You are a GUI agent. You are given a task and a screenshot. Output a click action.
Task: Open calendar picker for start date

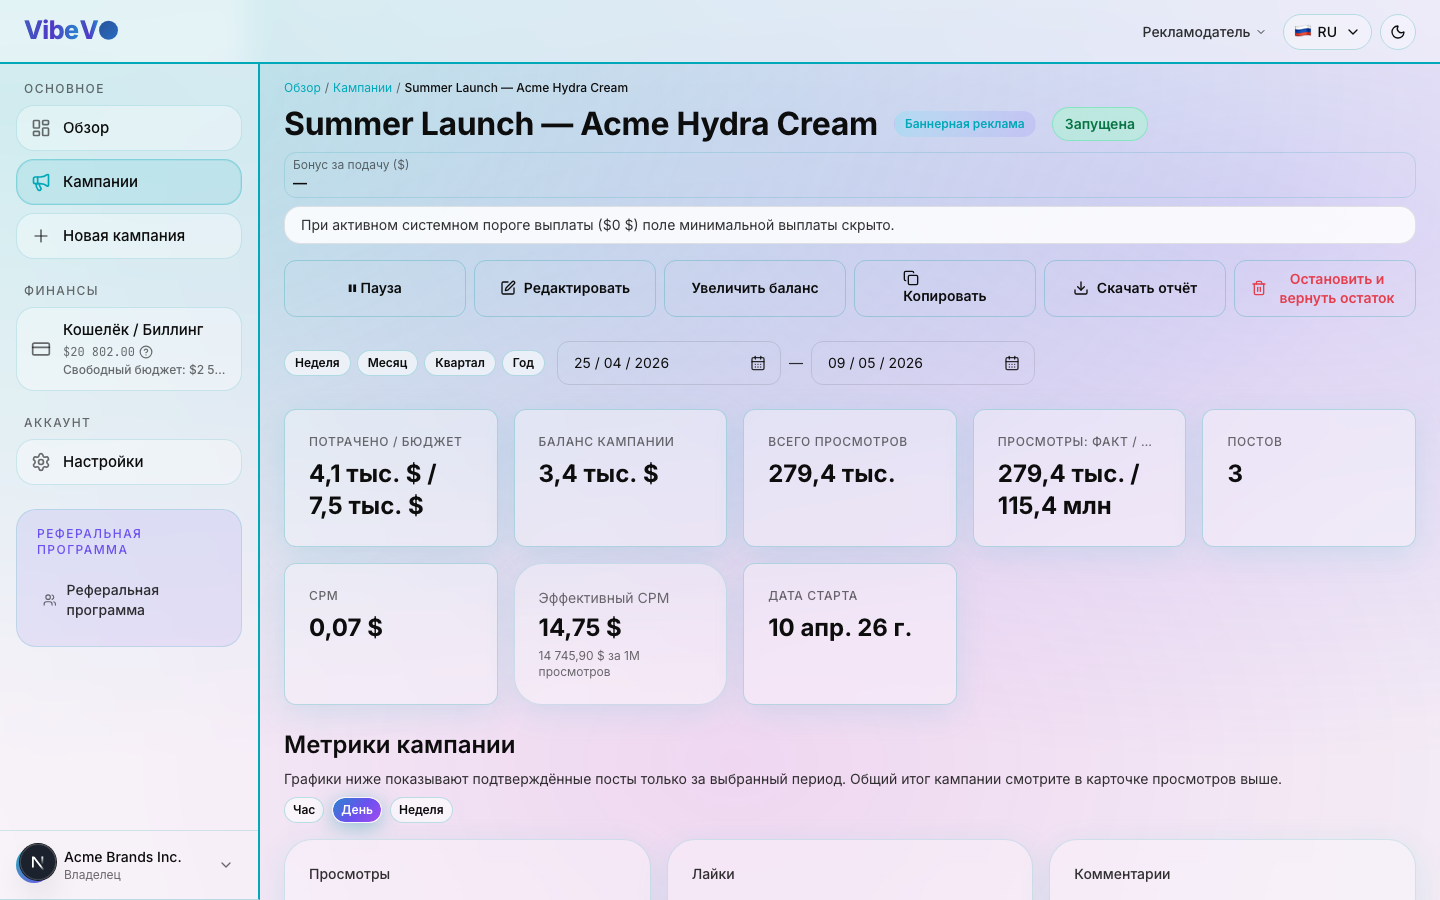pyautogui.click(x=758, y=363)
